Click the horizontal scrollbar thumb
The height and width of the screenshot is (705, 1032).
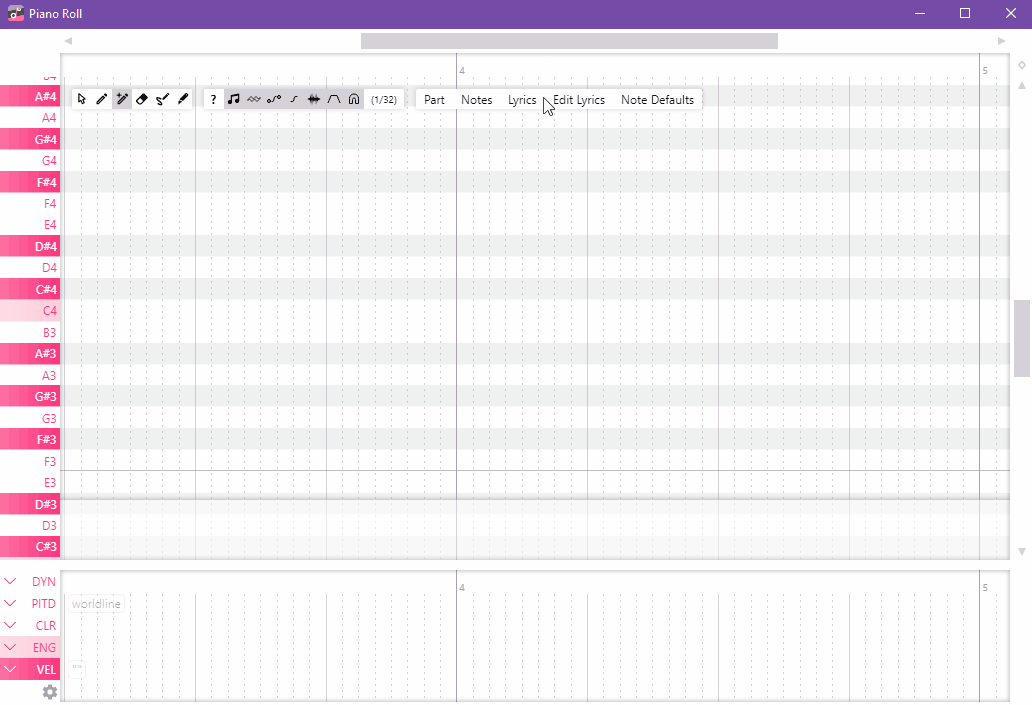point(569,41)
